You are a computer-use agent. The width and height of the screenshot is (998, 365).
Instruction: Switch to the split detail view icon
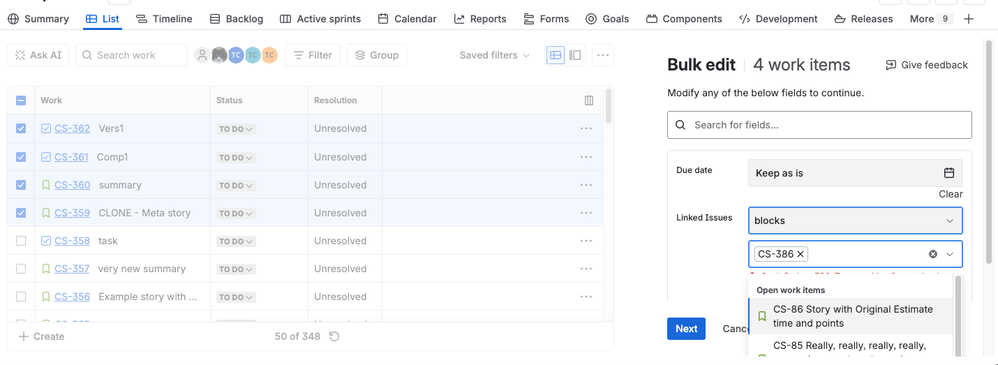(575, 55)
